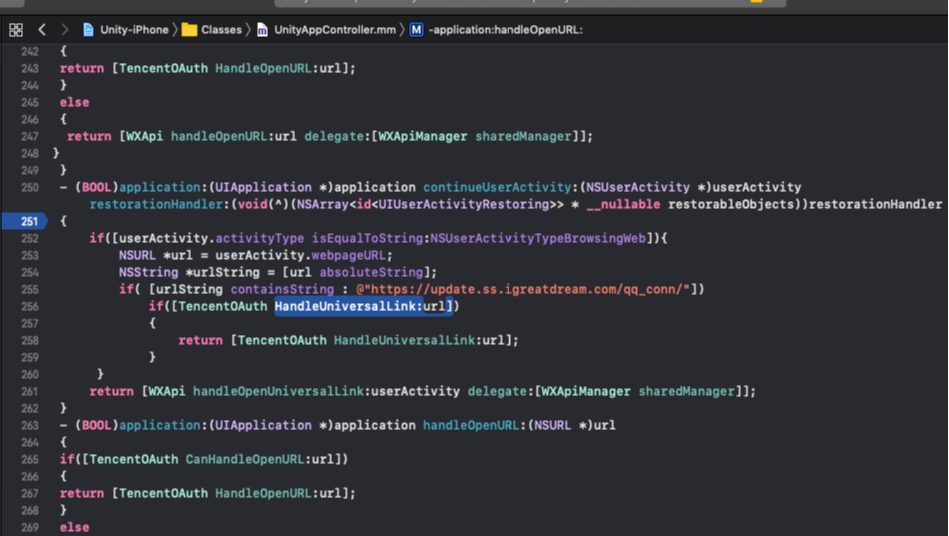Click isEqualToString on line 252

click(x=367, y=238)
